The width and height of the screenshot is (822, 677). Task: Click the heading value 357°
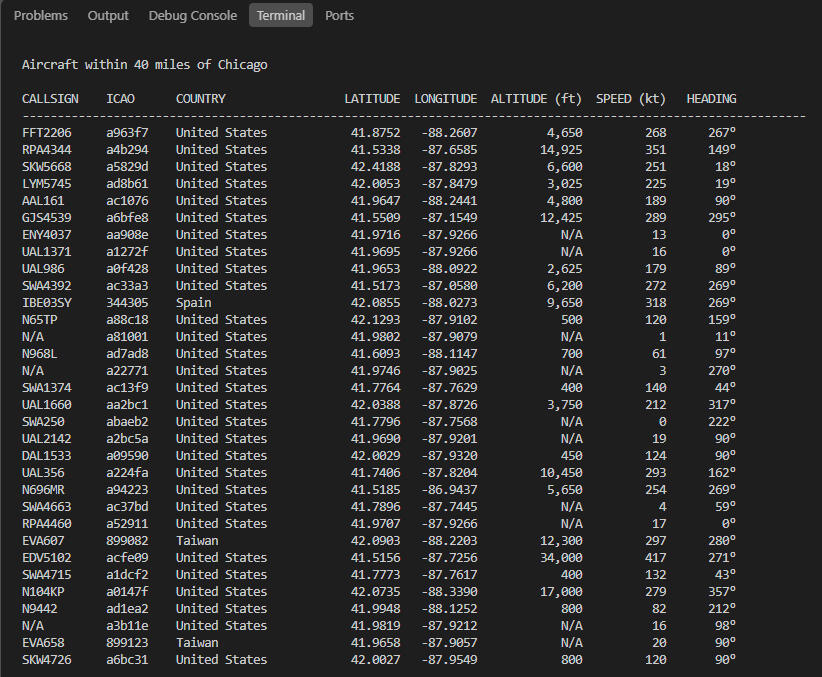point(722,592)
